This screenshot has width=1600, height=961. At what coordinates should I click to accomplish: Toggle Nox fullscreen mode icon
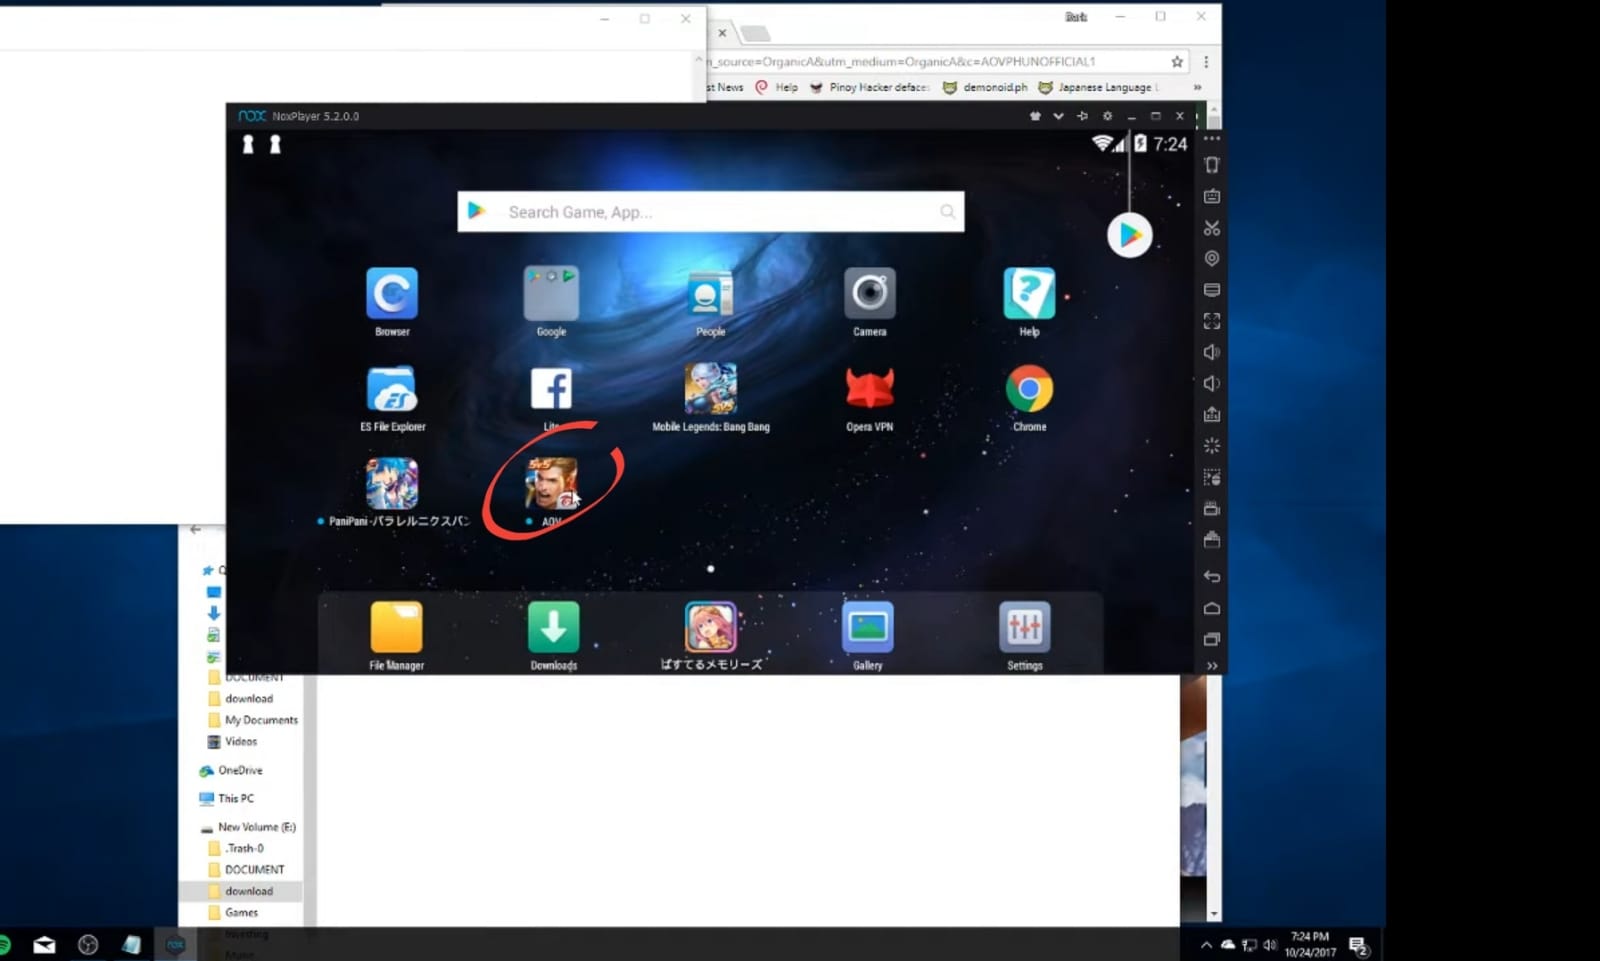(1212, 321)
